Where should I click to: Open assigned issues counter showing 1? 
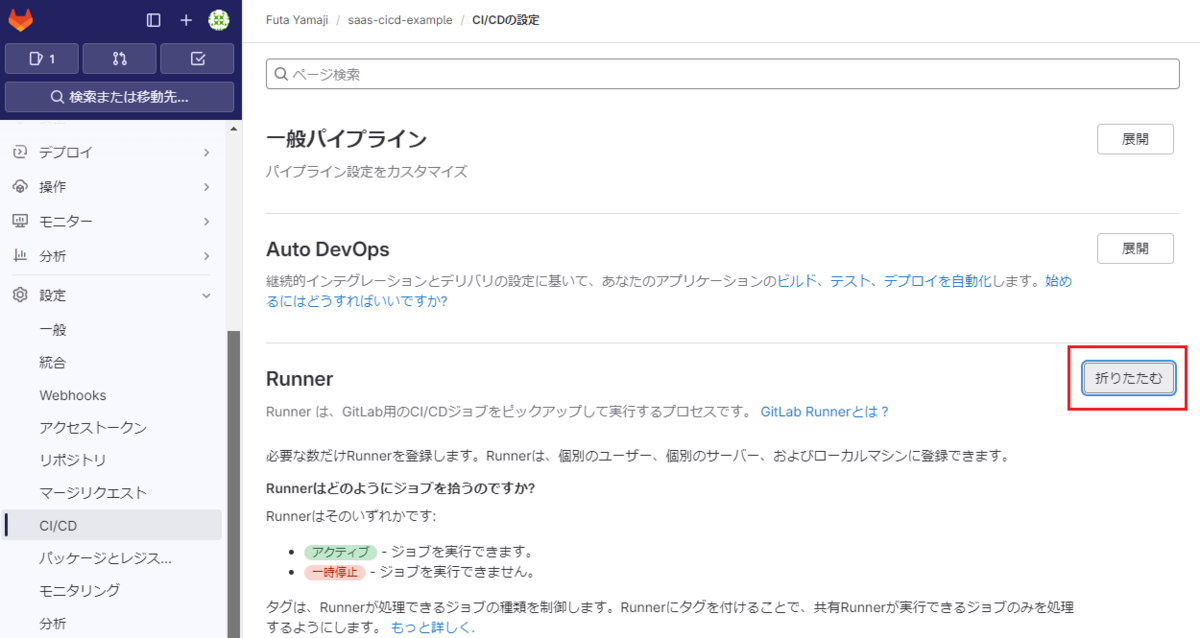41,59
